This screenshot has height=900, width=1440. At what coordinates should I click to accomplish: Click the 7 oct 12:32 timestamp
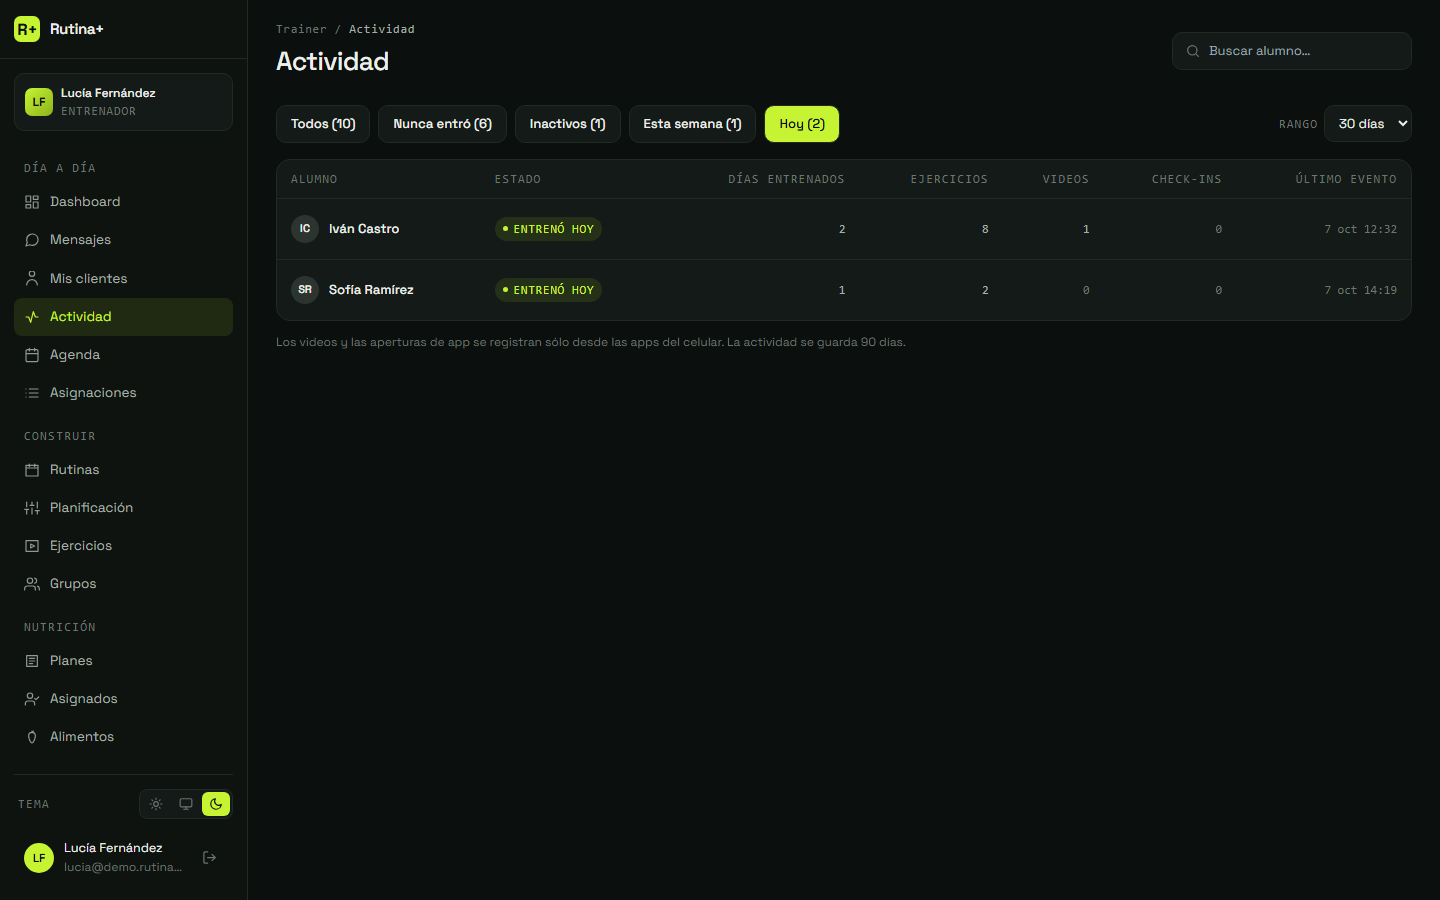point(1360,229)
